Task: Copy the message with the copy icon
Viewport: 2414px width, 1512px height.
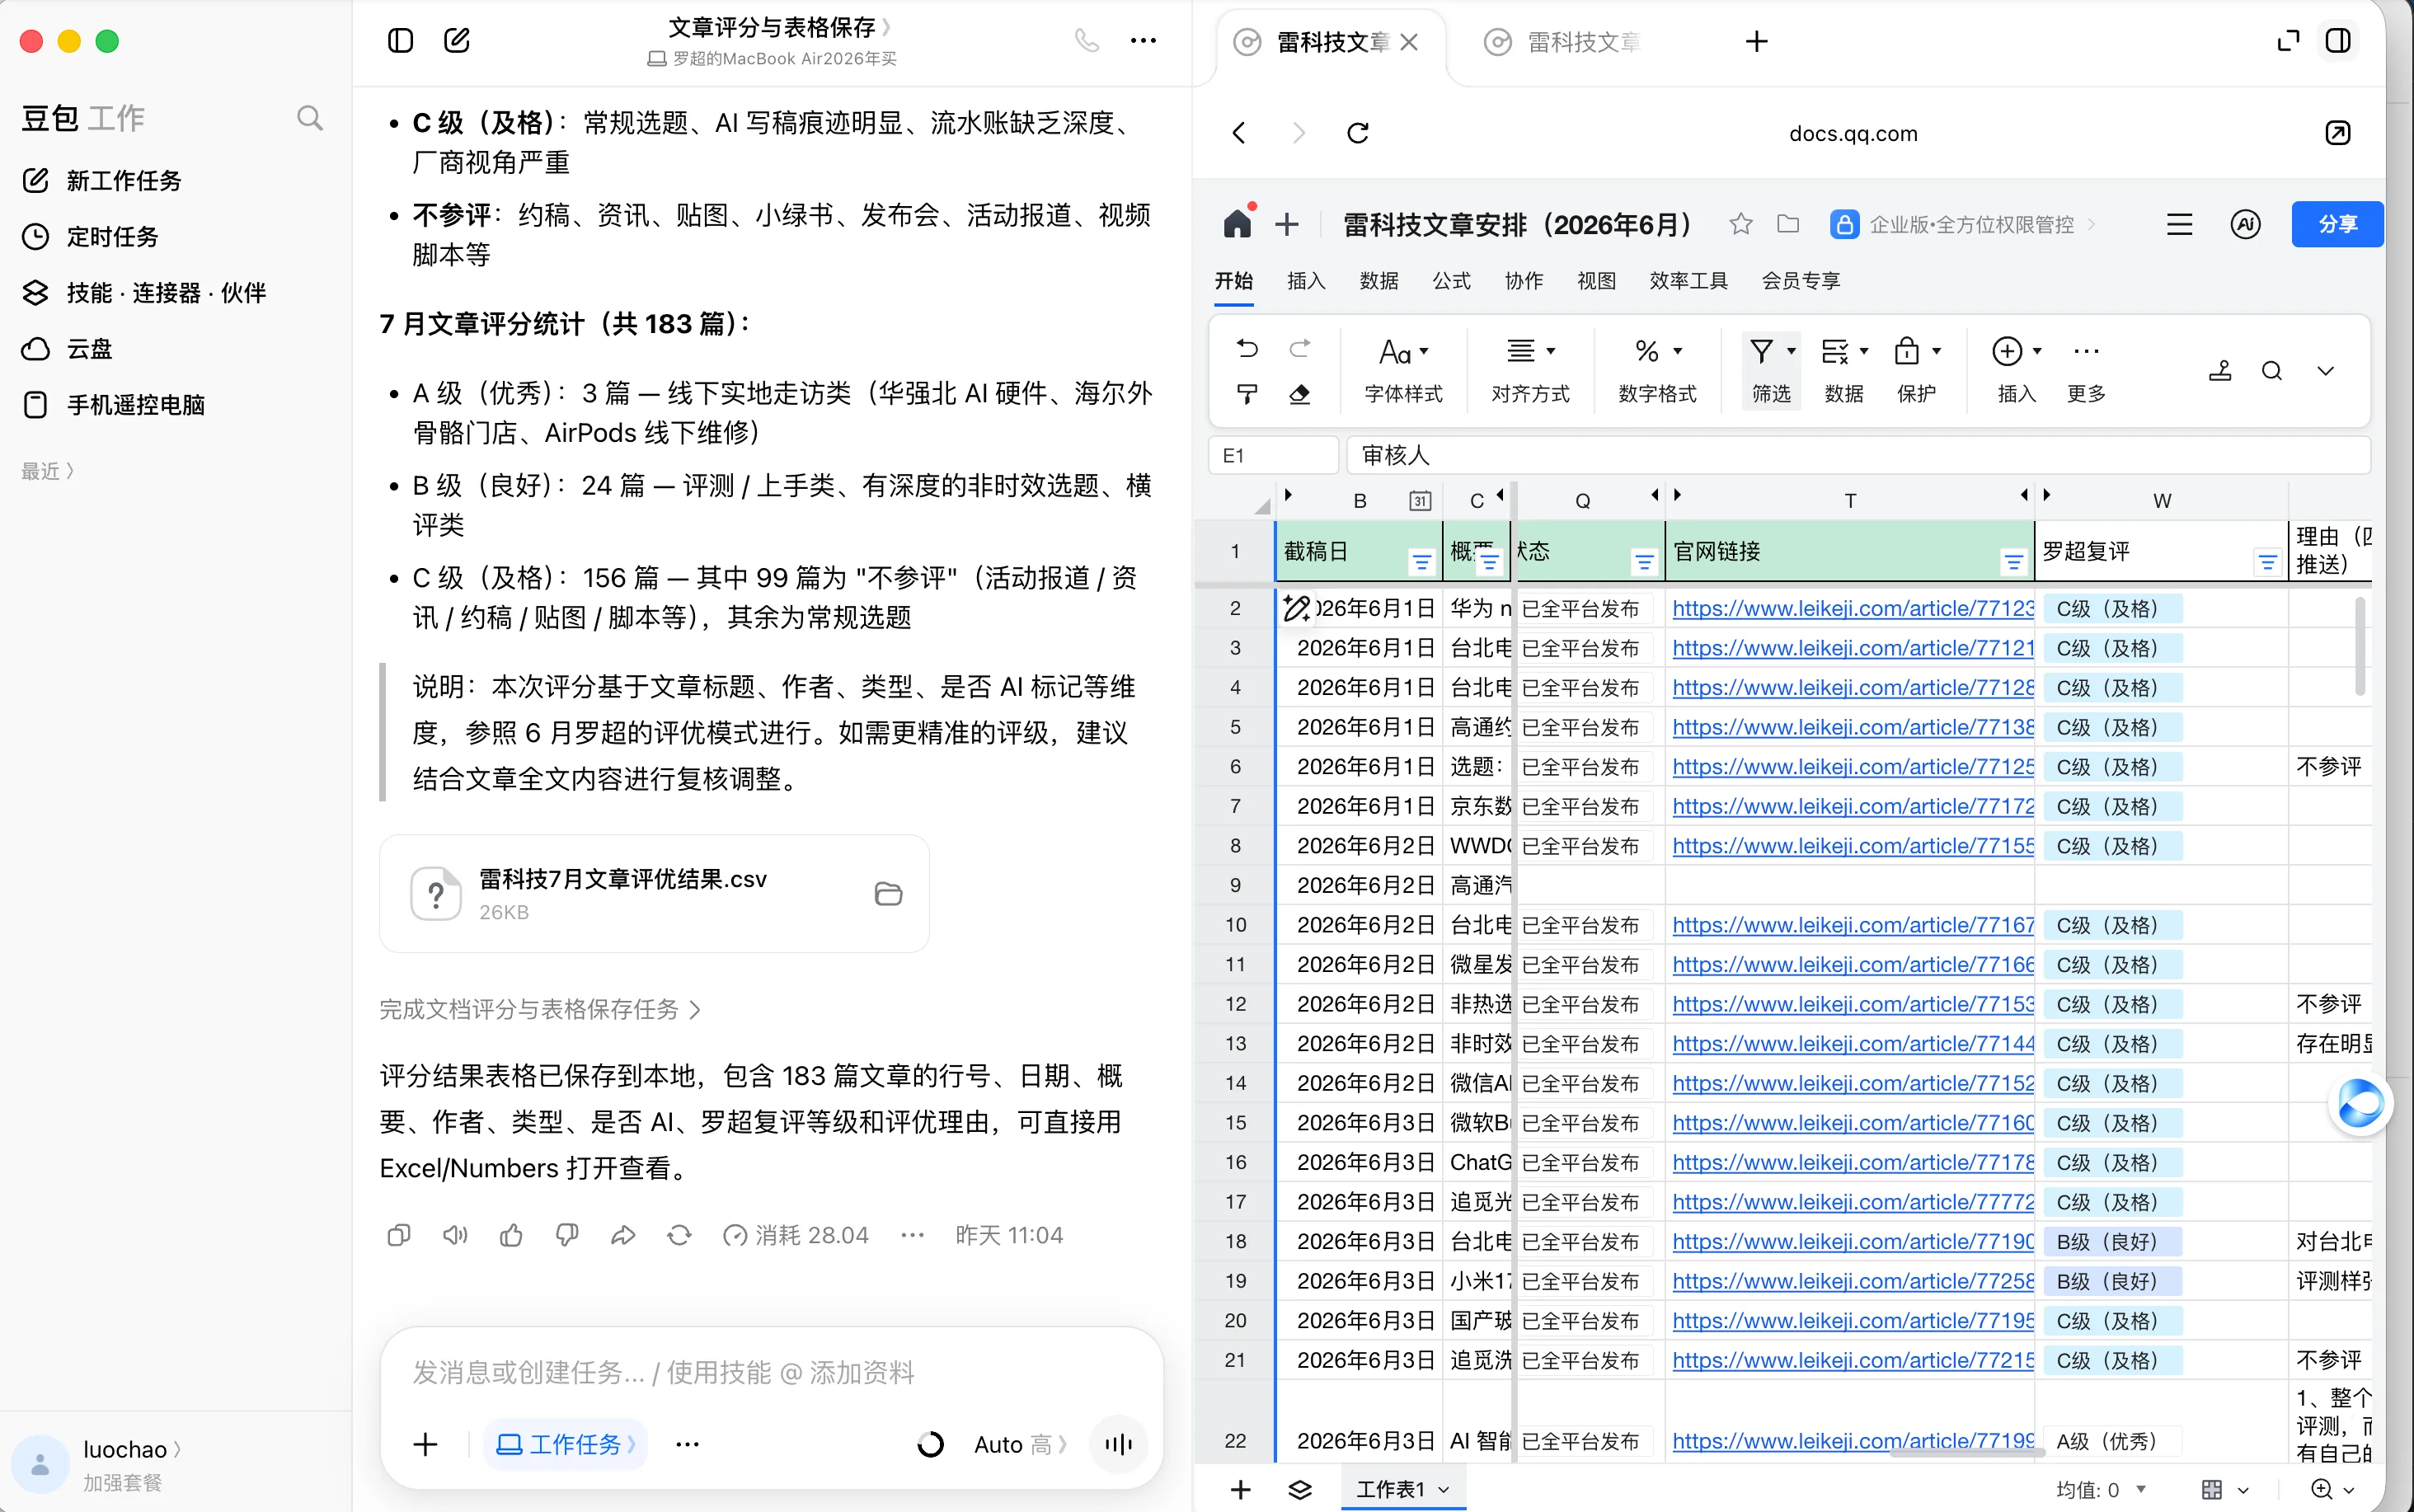Action: [x=398, y=1236]
